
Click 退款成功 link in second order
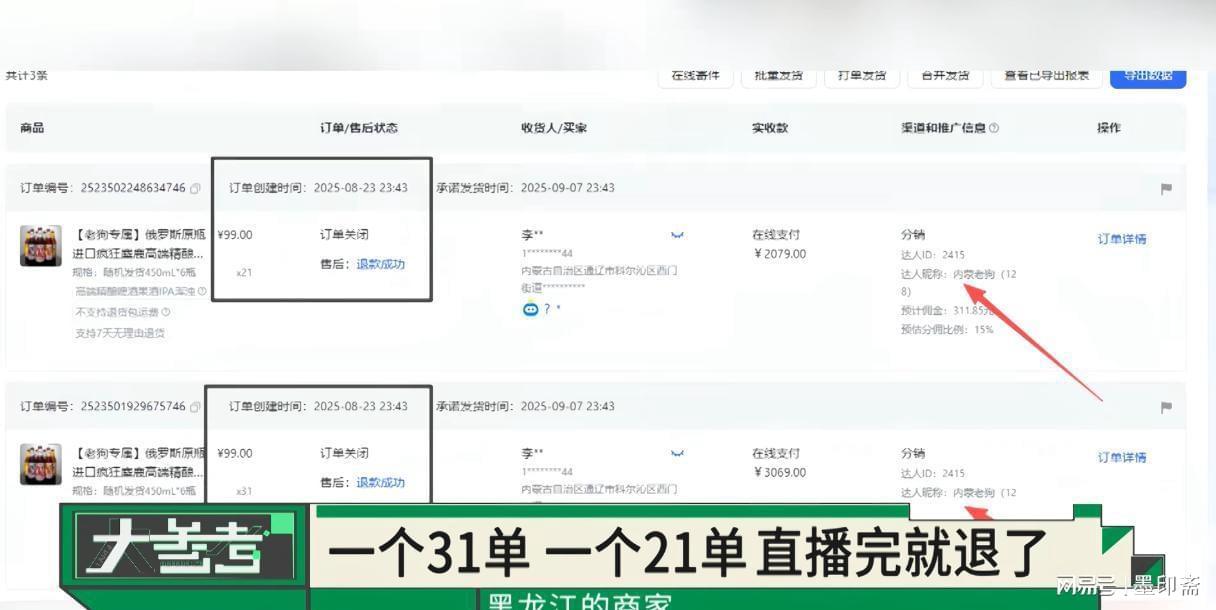[380, 482]
